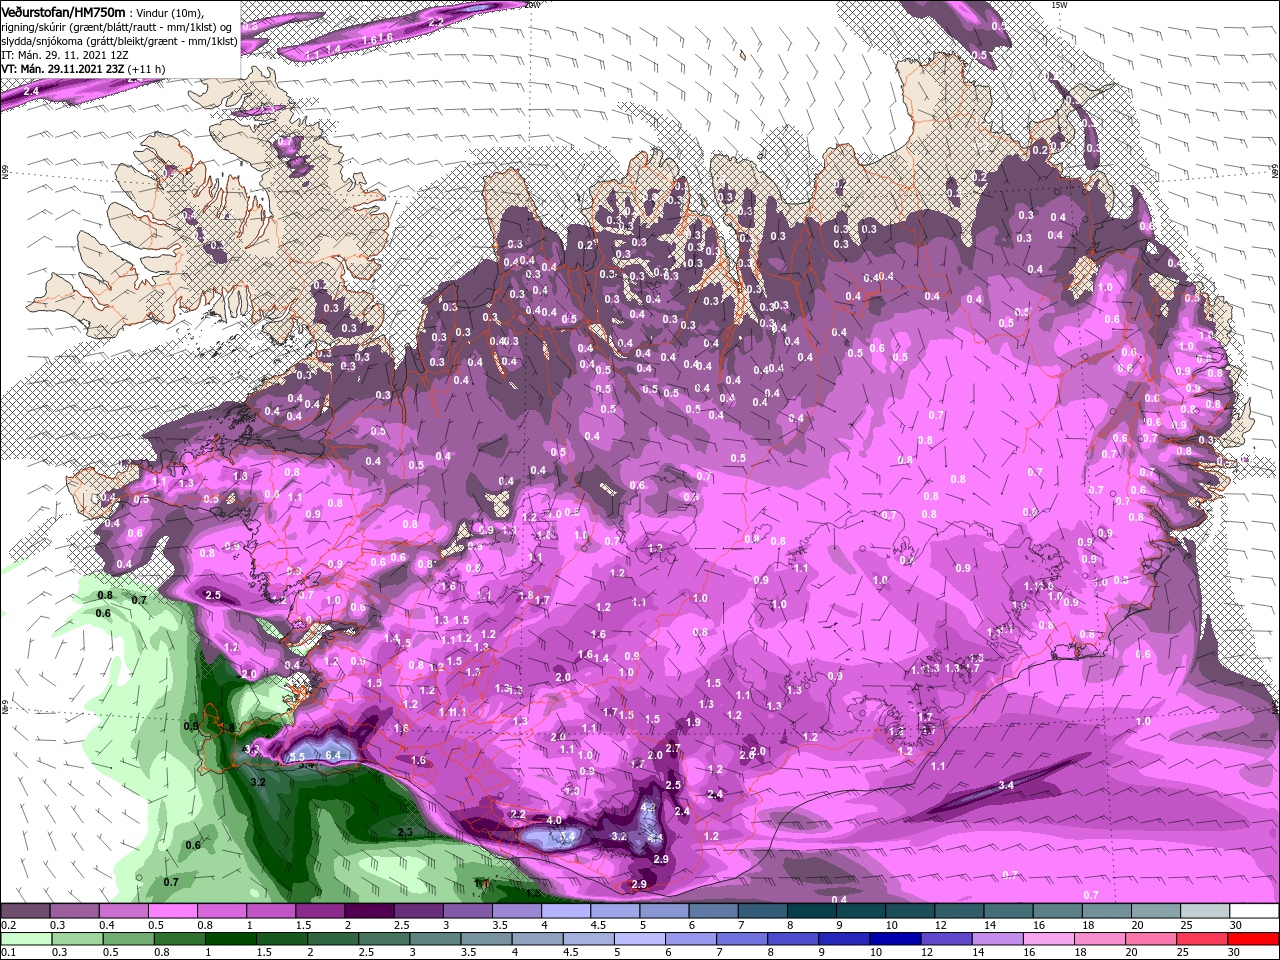The height and width of the screenshot is (960, 1280).
Task: Click the 3.4 value in the offshore streak
Action: coord(1006,786)
